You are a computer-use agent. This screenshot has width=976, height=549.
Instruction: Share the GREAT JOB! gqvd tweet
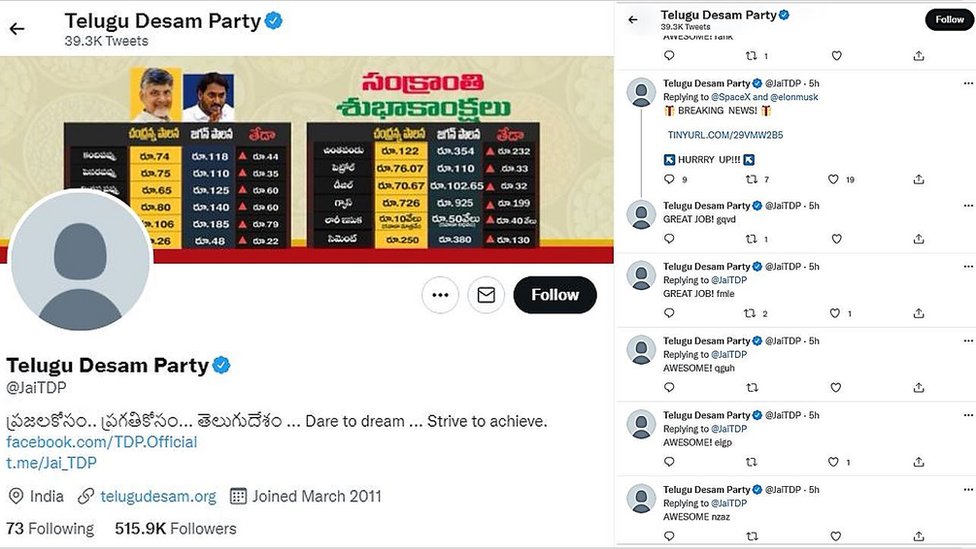click(x=919, y=240)
